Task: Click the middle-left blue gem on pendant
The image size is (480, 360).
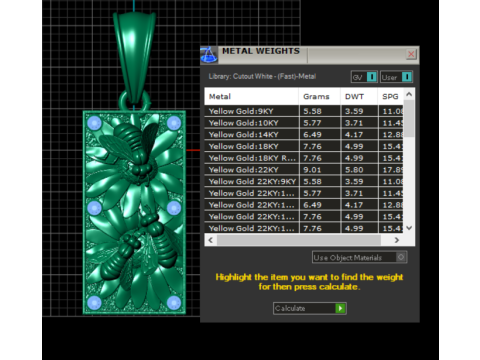Action: pos(94,208)
